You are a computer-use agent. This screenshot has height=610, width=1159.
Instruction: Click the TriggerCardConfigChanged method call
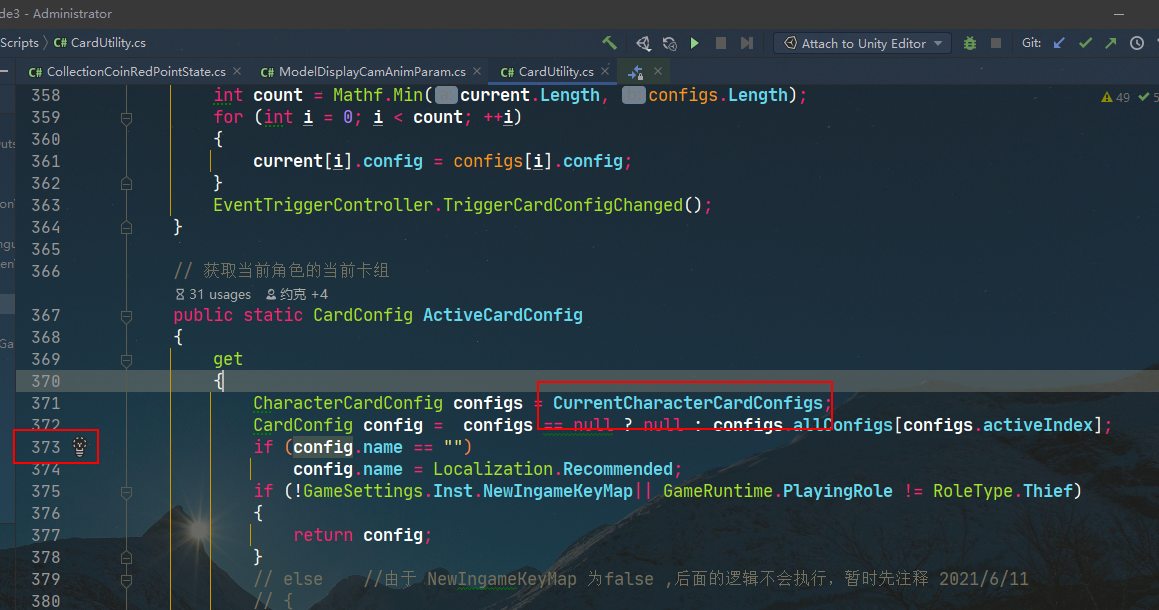(562, 206)
